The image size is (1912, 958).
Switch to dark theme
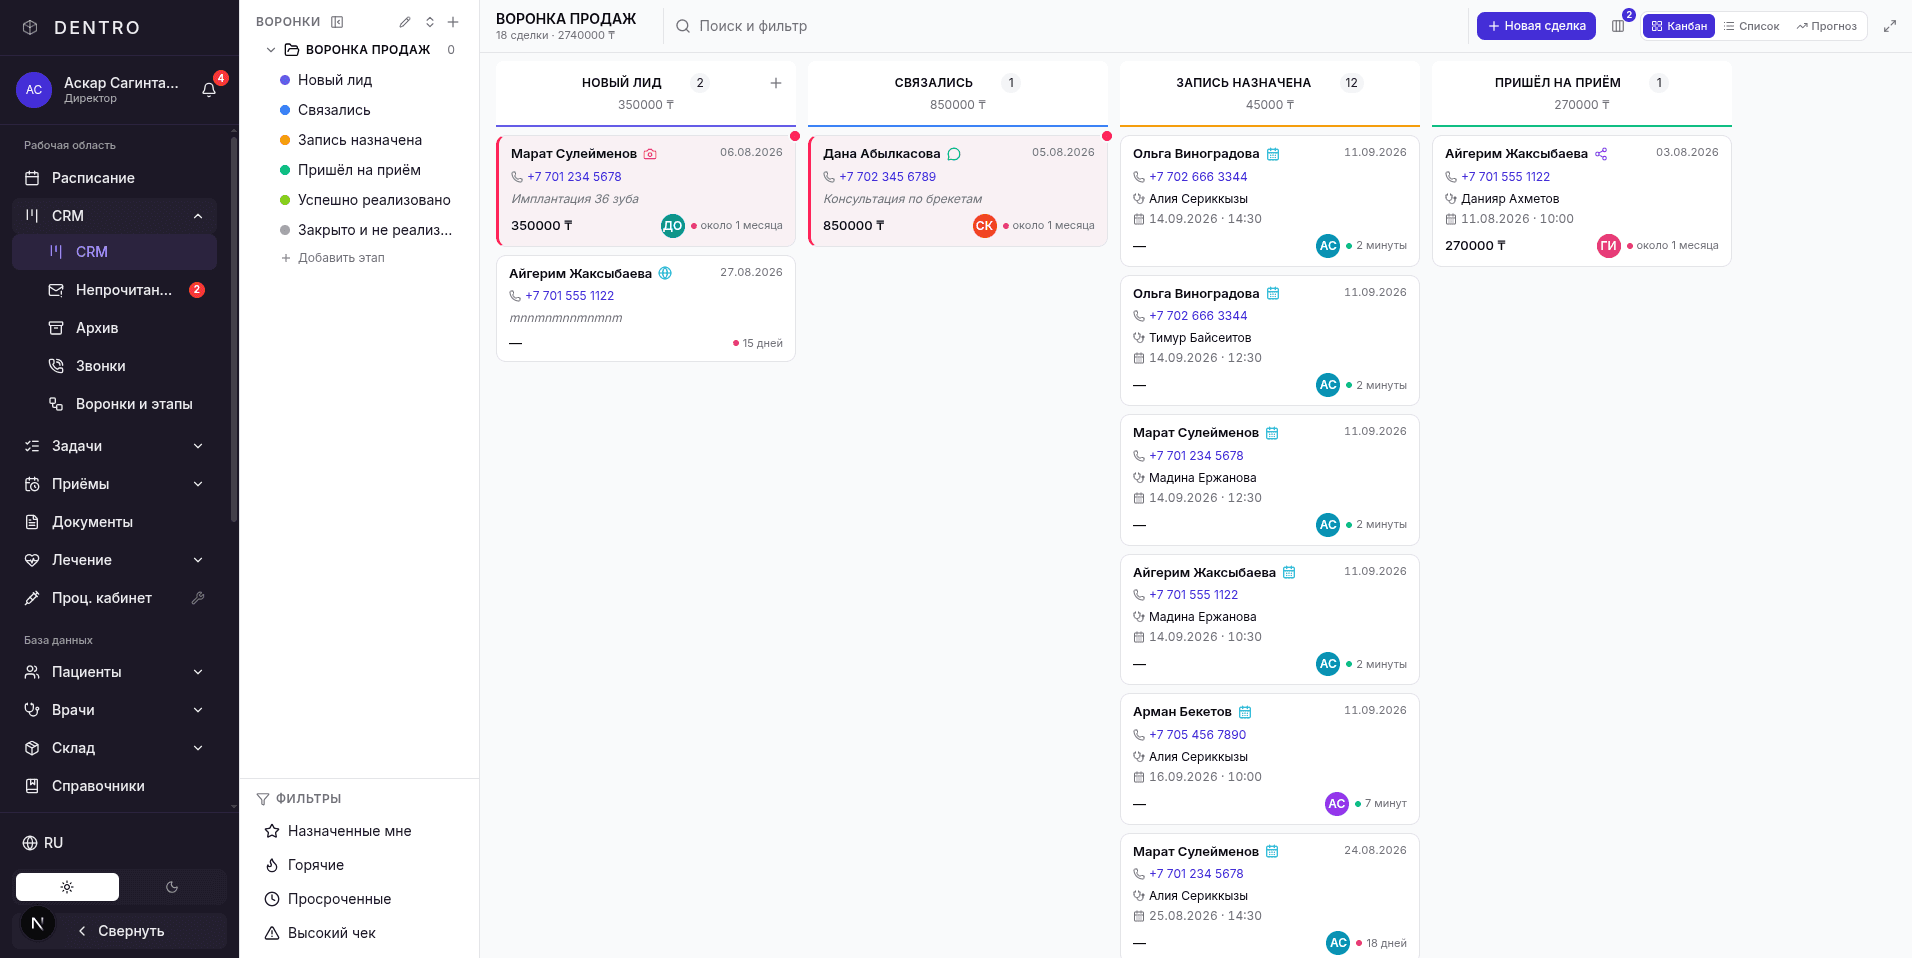172,887
